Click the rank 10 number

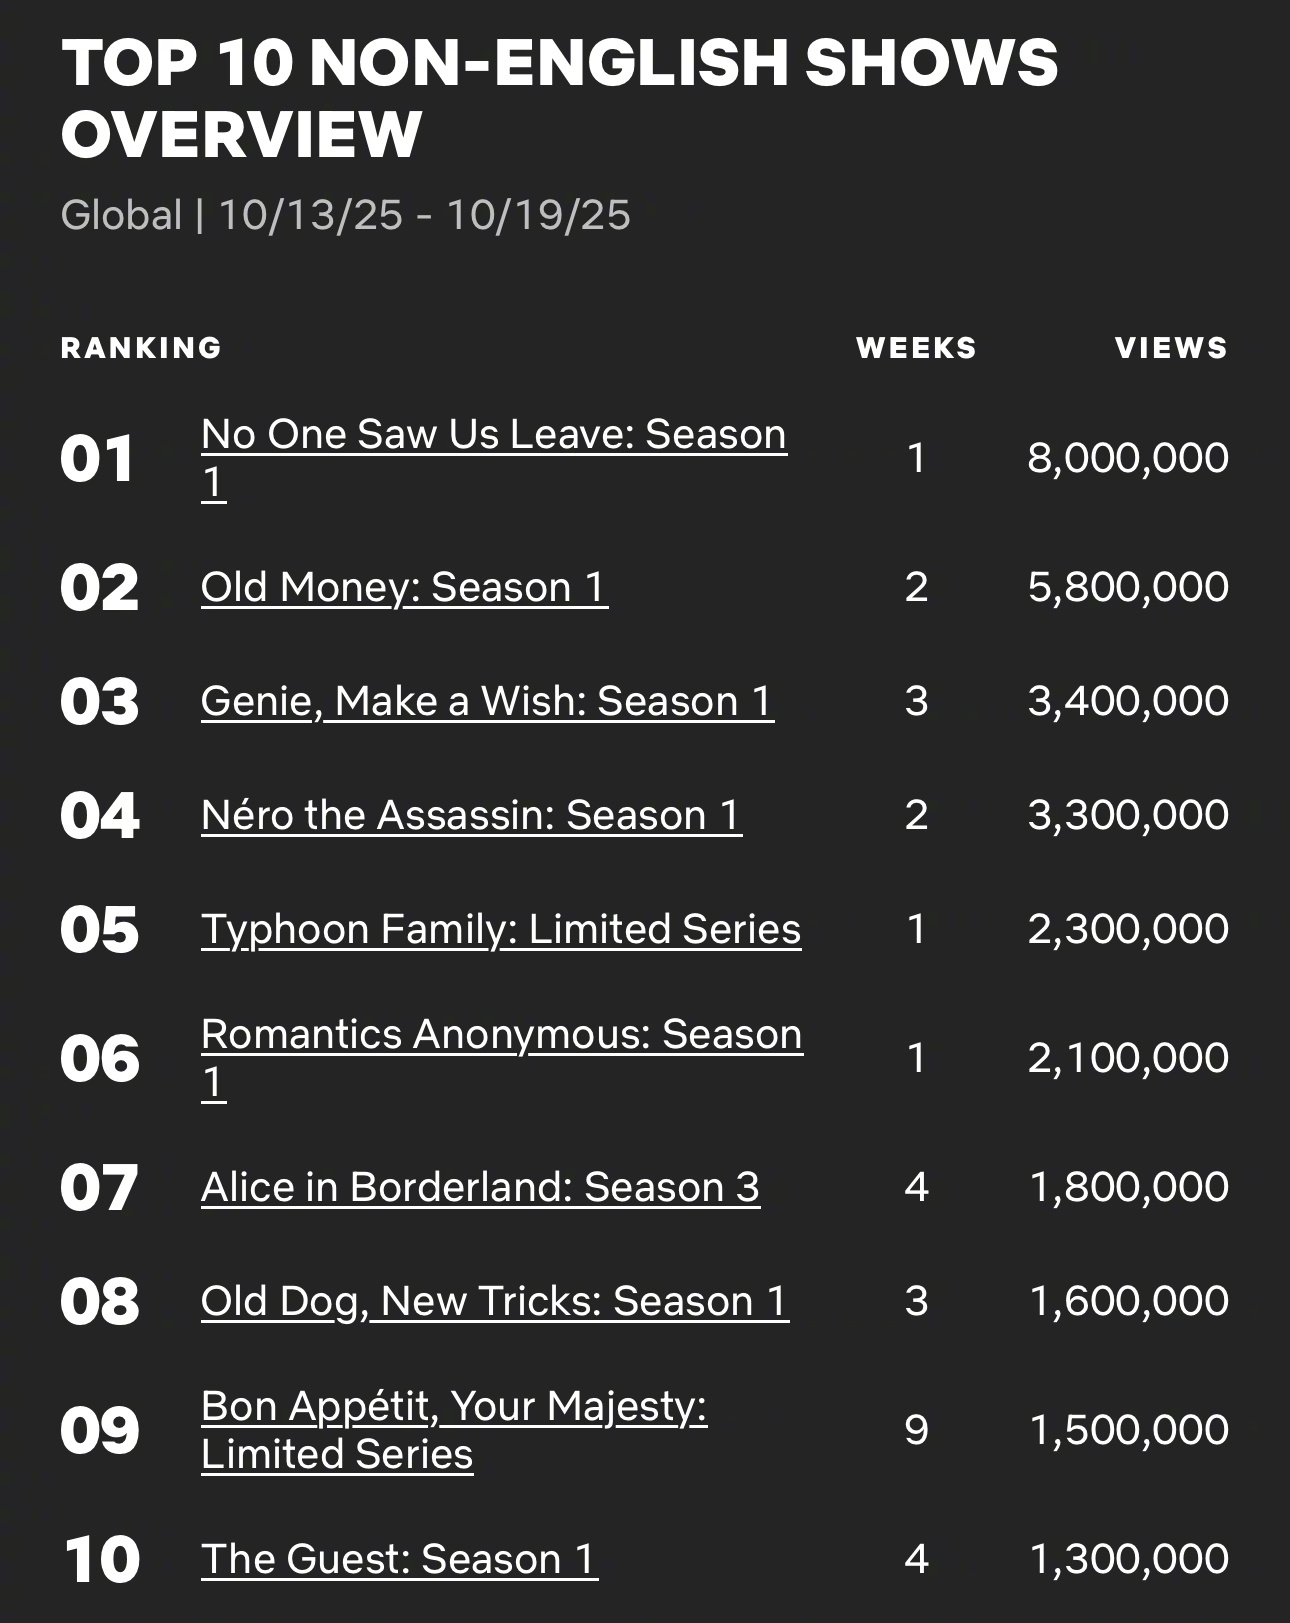click(101, 1559)
